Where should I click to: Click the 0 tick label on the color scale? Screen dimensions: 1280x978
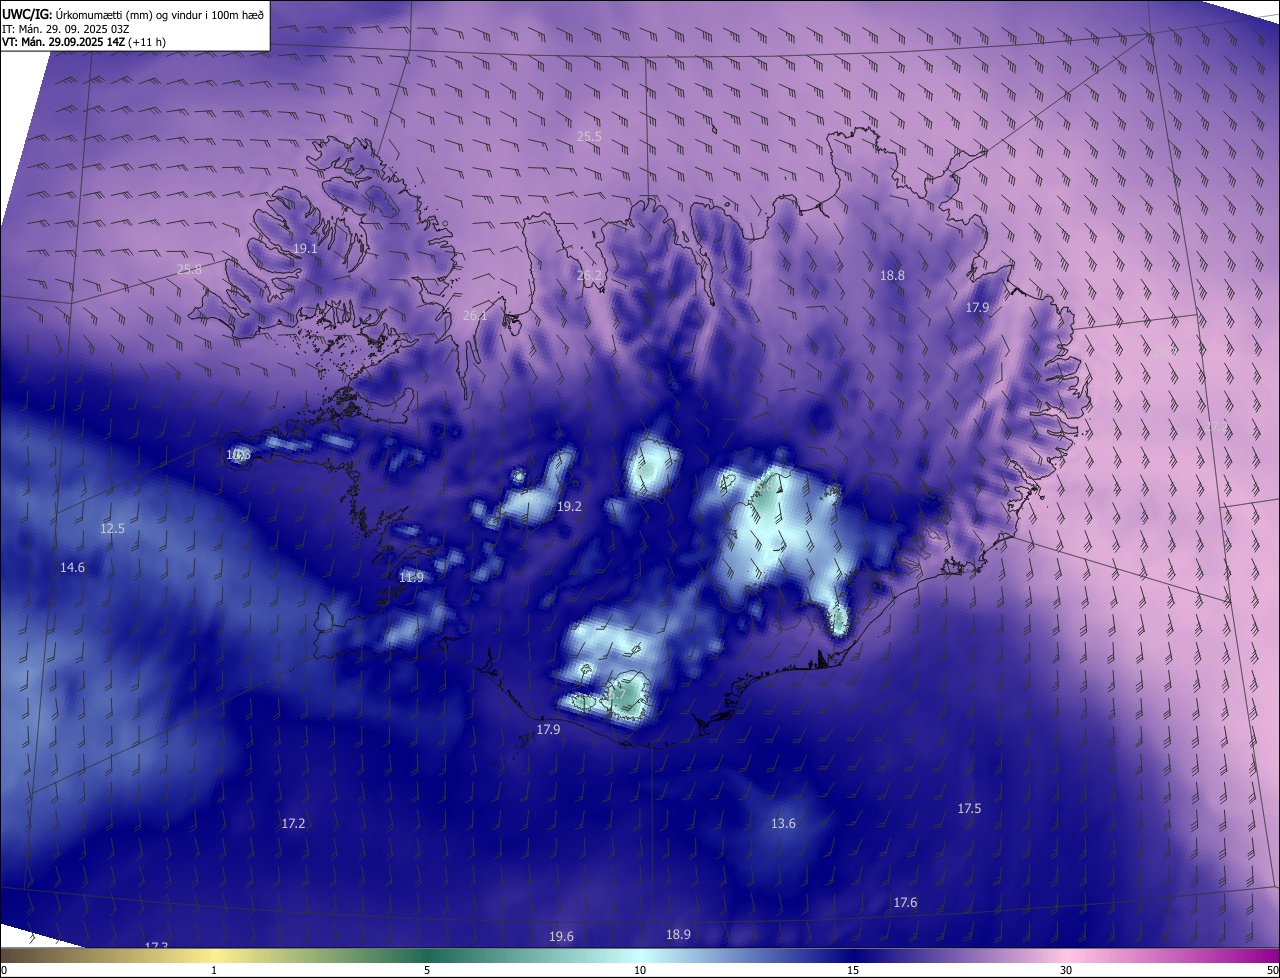coord(4,970)
